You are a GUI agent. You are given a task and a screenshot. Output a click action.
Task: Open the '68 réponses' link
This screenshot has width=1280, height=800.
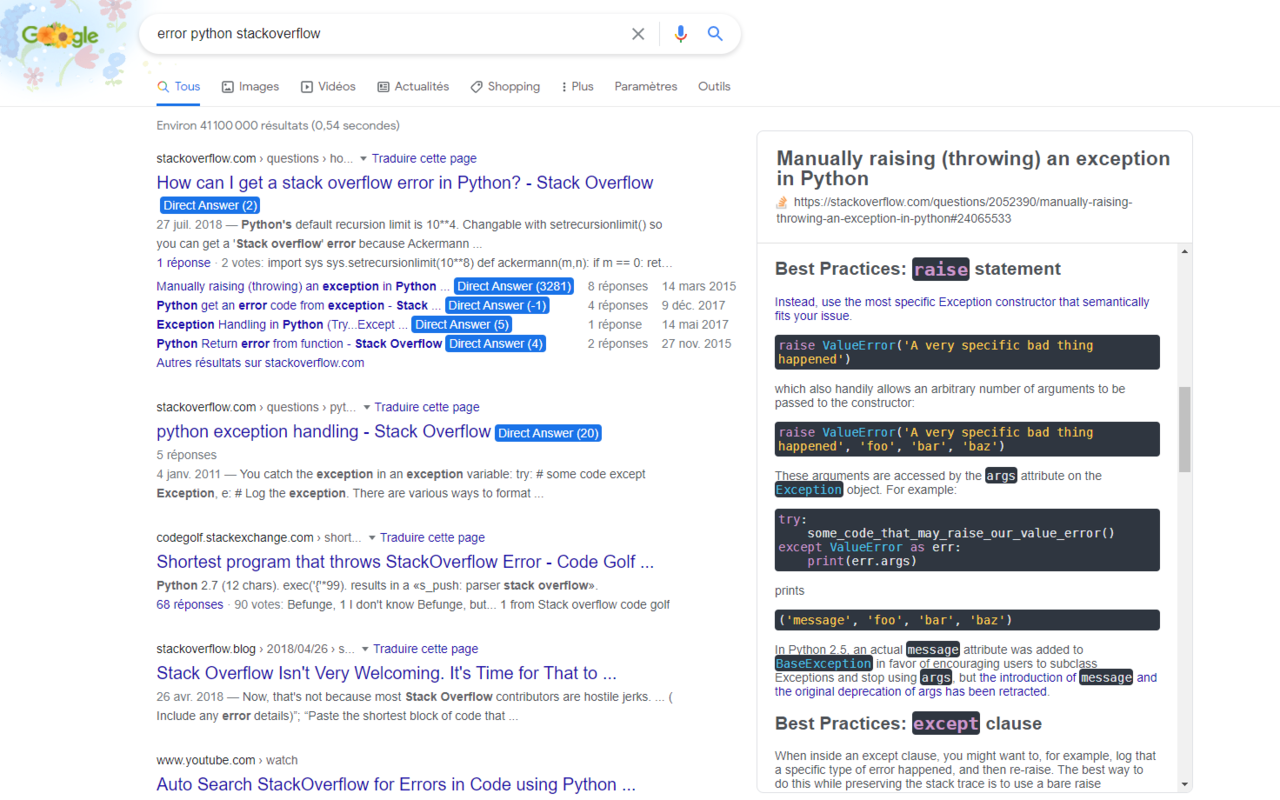190,605
